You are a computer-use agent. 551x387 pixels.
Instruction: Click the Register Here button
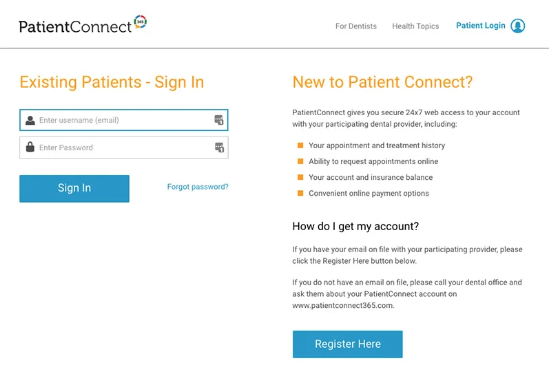point(348,344)
